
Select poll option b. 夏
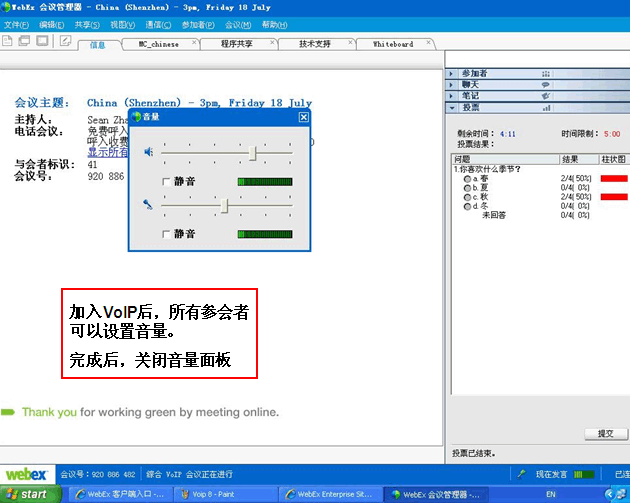(467, 188)
